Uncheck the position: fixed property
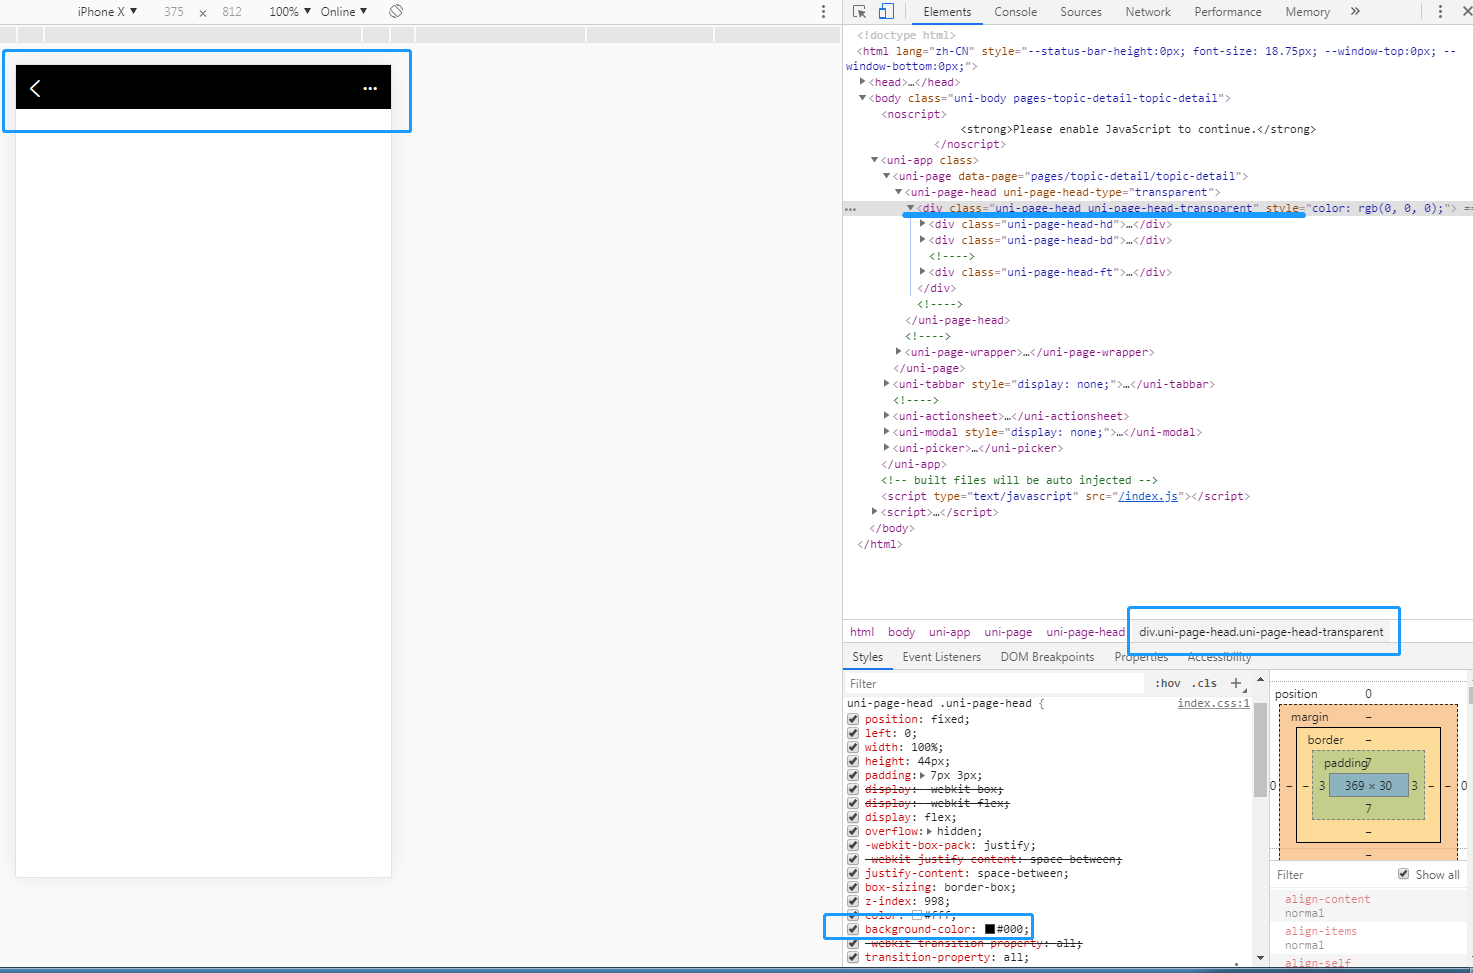Screen dimensions: 1473x973 853,719
